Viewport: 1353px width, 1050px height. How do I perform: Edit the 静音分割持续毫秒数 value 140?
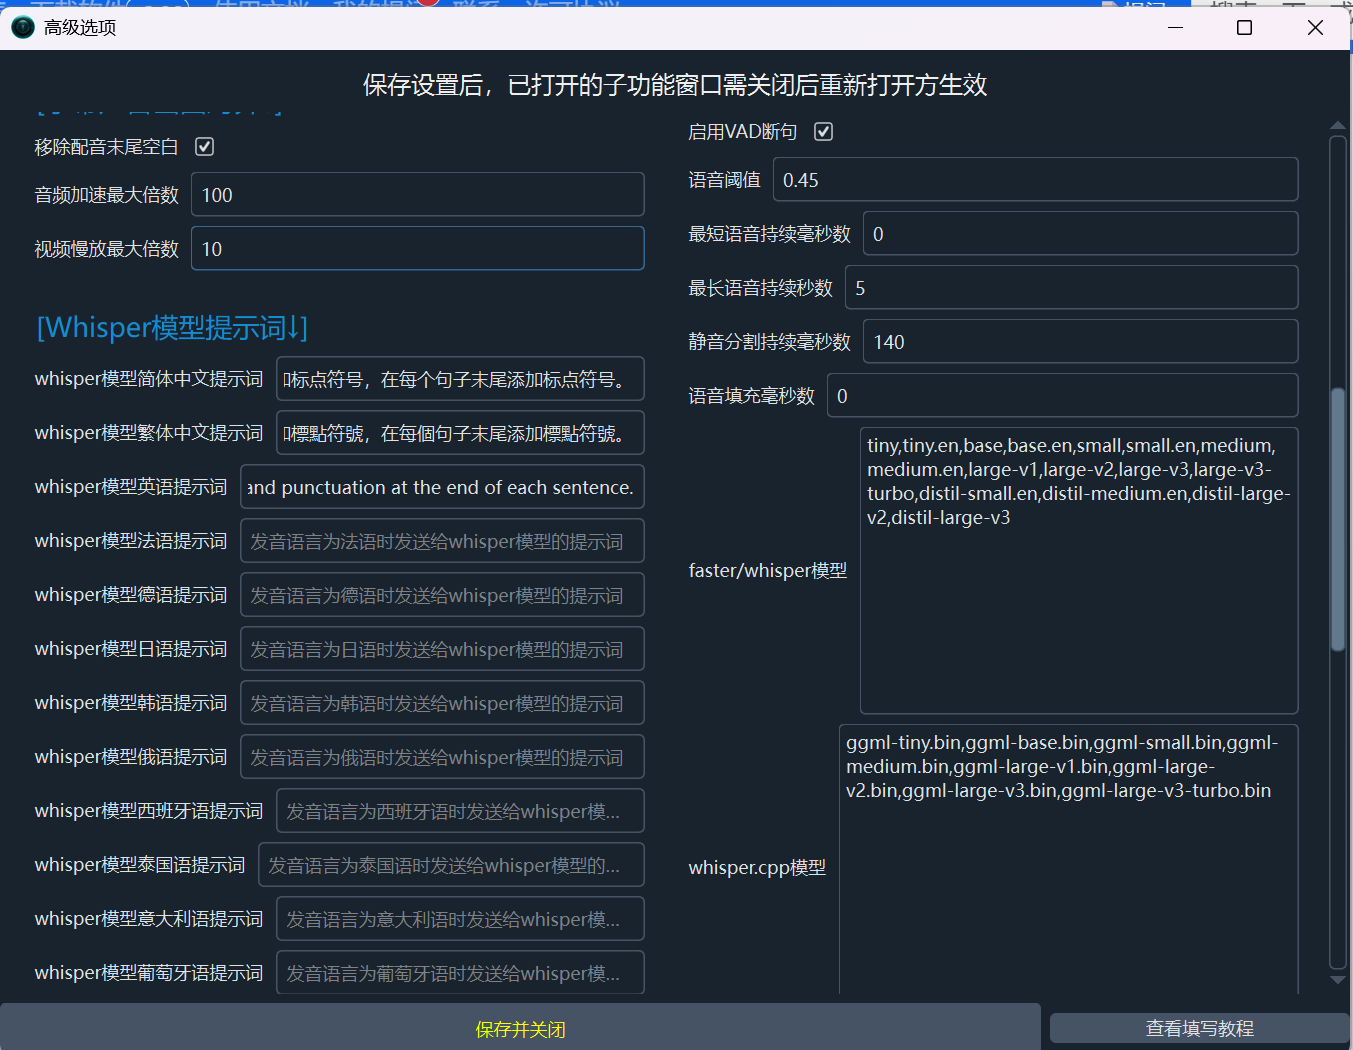[x=1080, y=342]
